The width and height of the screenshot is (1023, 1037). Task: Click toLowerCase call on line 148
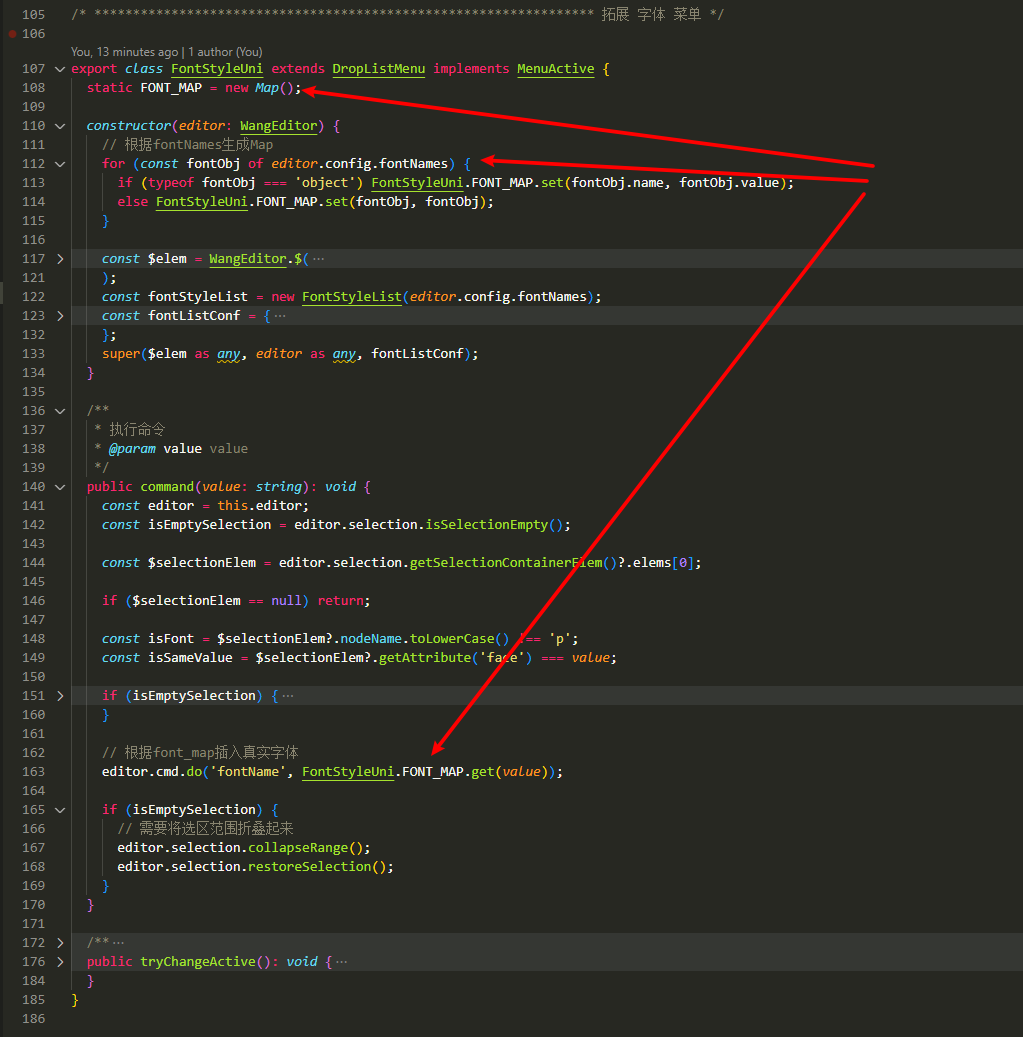click(x=452, y=639)
